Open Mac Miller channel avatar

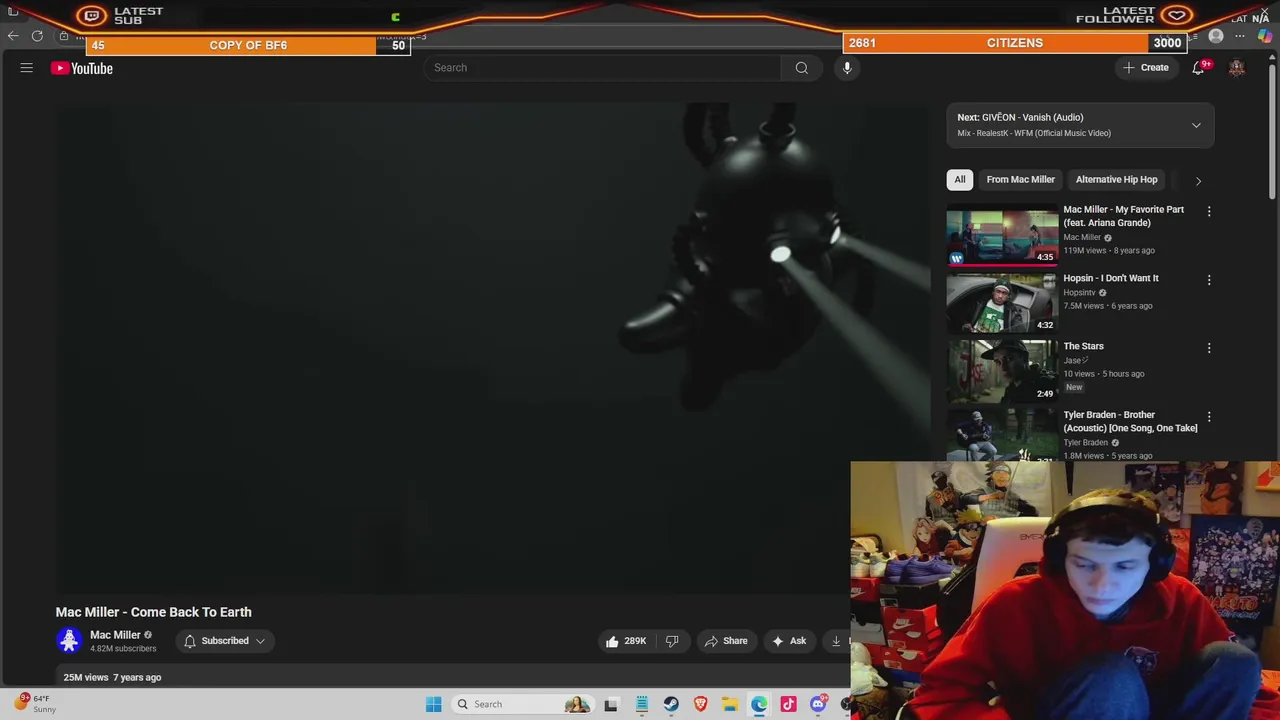pos(69,641)
